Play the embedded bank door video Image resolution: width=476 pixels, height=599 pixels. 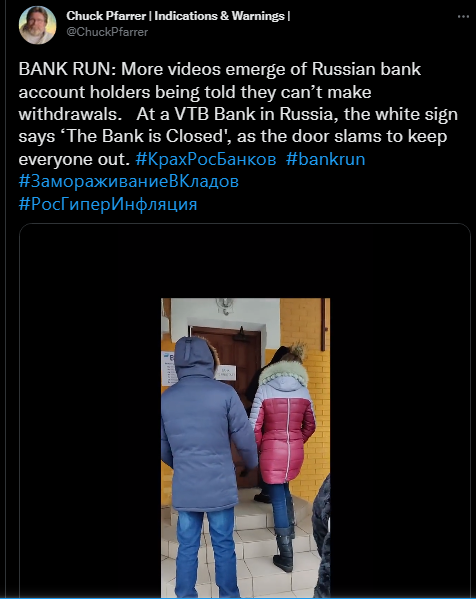tap(245, 448)
